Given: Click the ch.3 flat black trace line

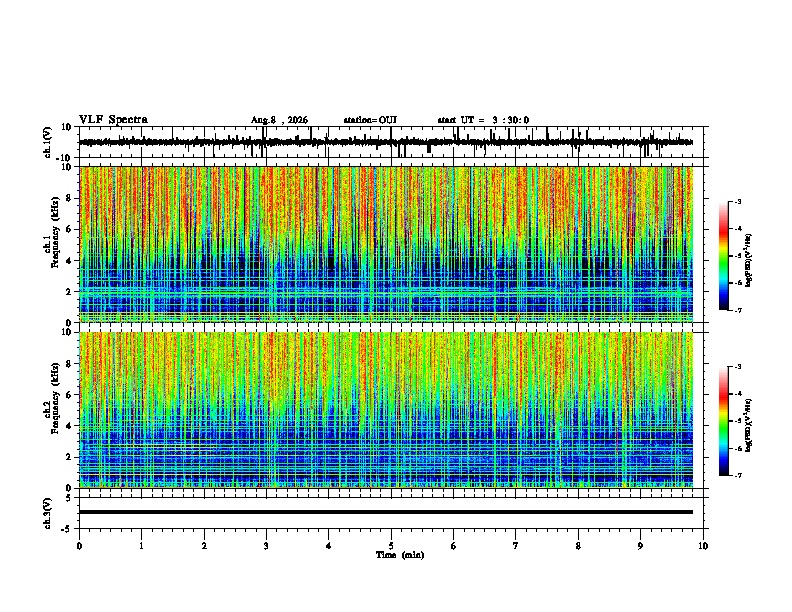Looking at the screenshot, I should (386, 512).
